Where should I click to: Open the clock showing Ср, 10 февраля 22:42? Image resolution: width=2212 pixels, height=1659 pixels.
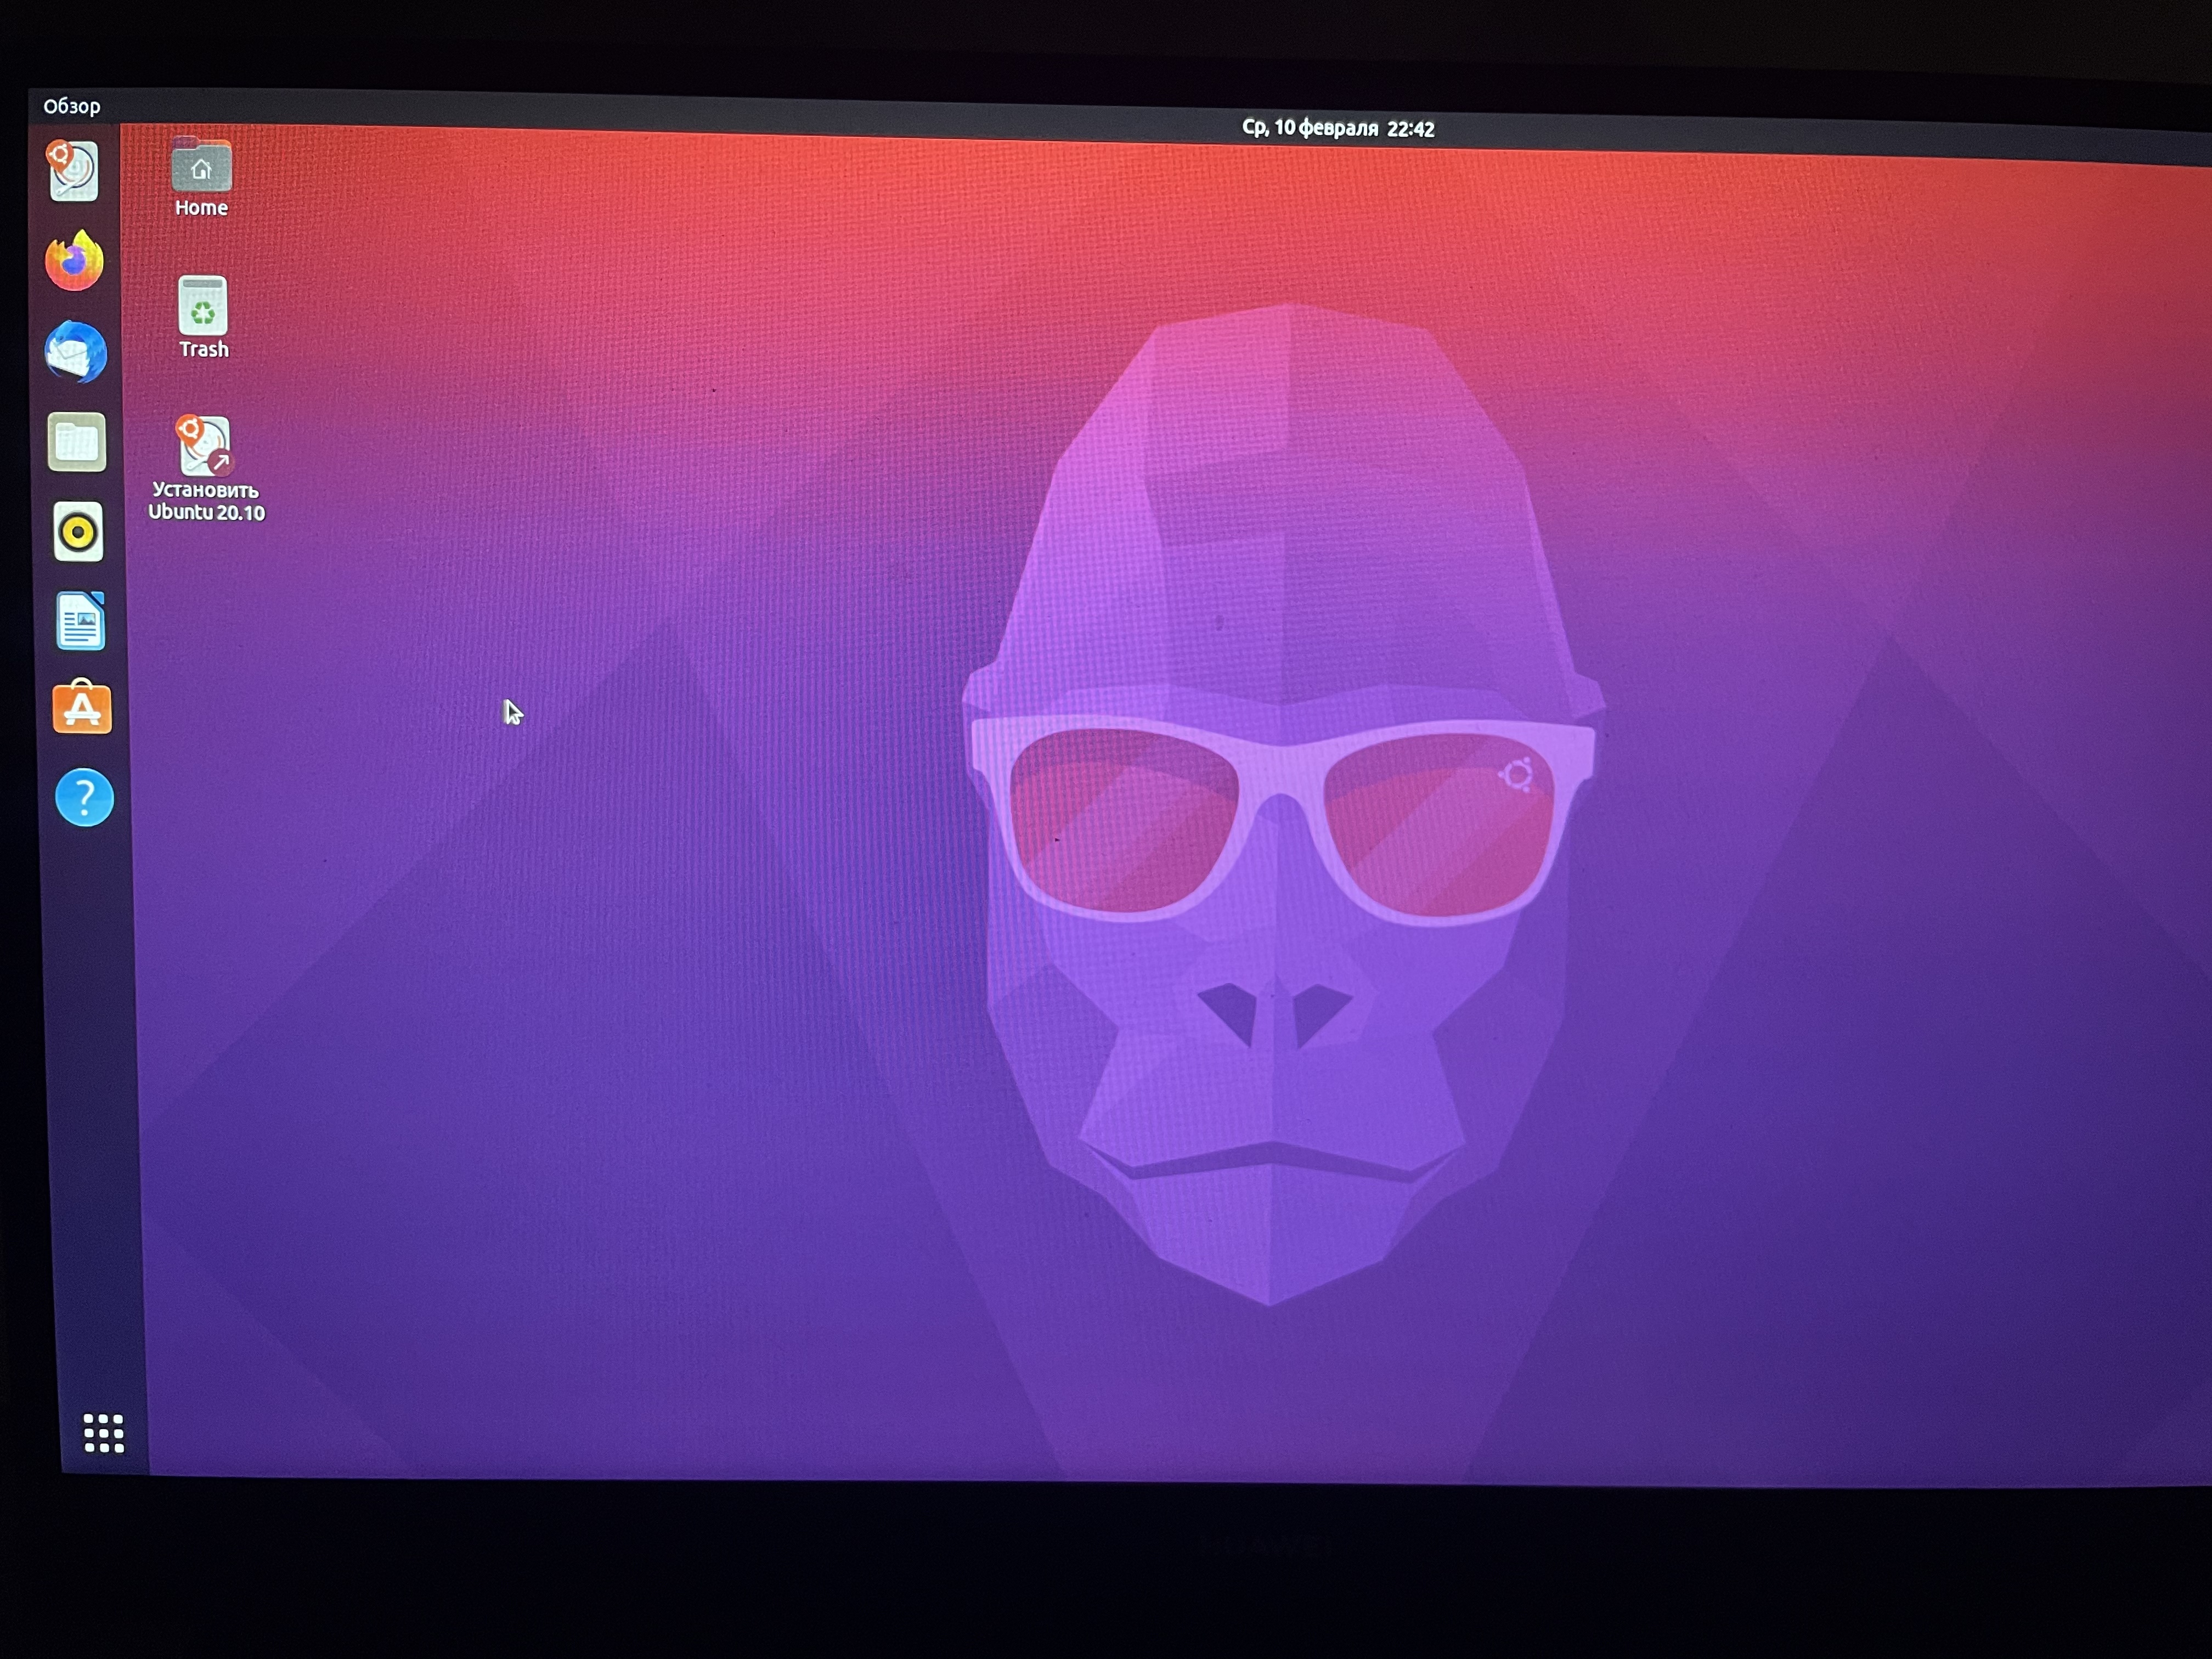pyautogui.click(x=1338, y=128)
